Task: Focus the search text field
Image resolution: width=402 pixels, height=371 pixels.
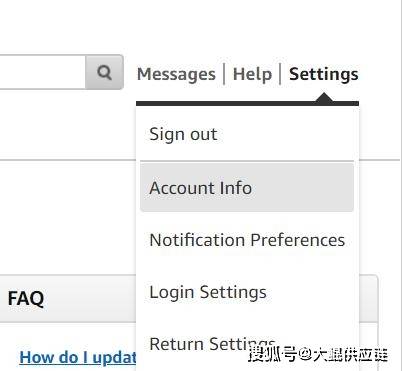Action: click(42, 72)
